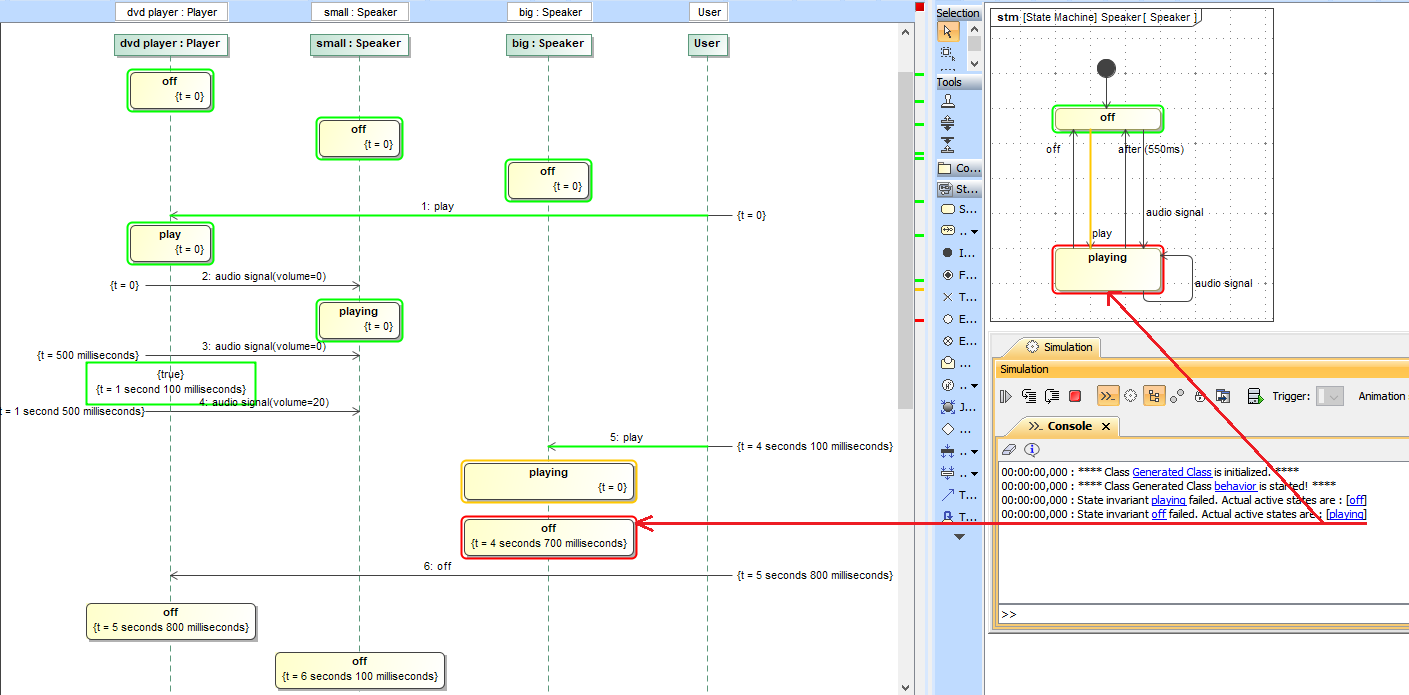
Task: Click the info icon in the Console pane
Action: (1031, 449)
